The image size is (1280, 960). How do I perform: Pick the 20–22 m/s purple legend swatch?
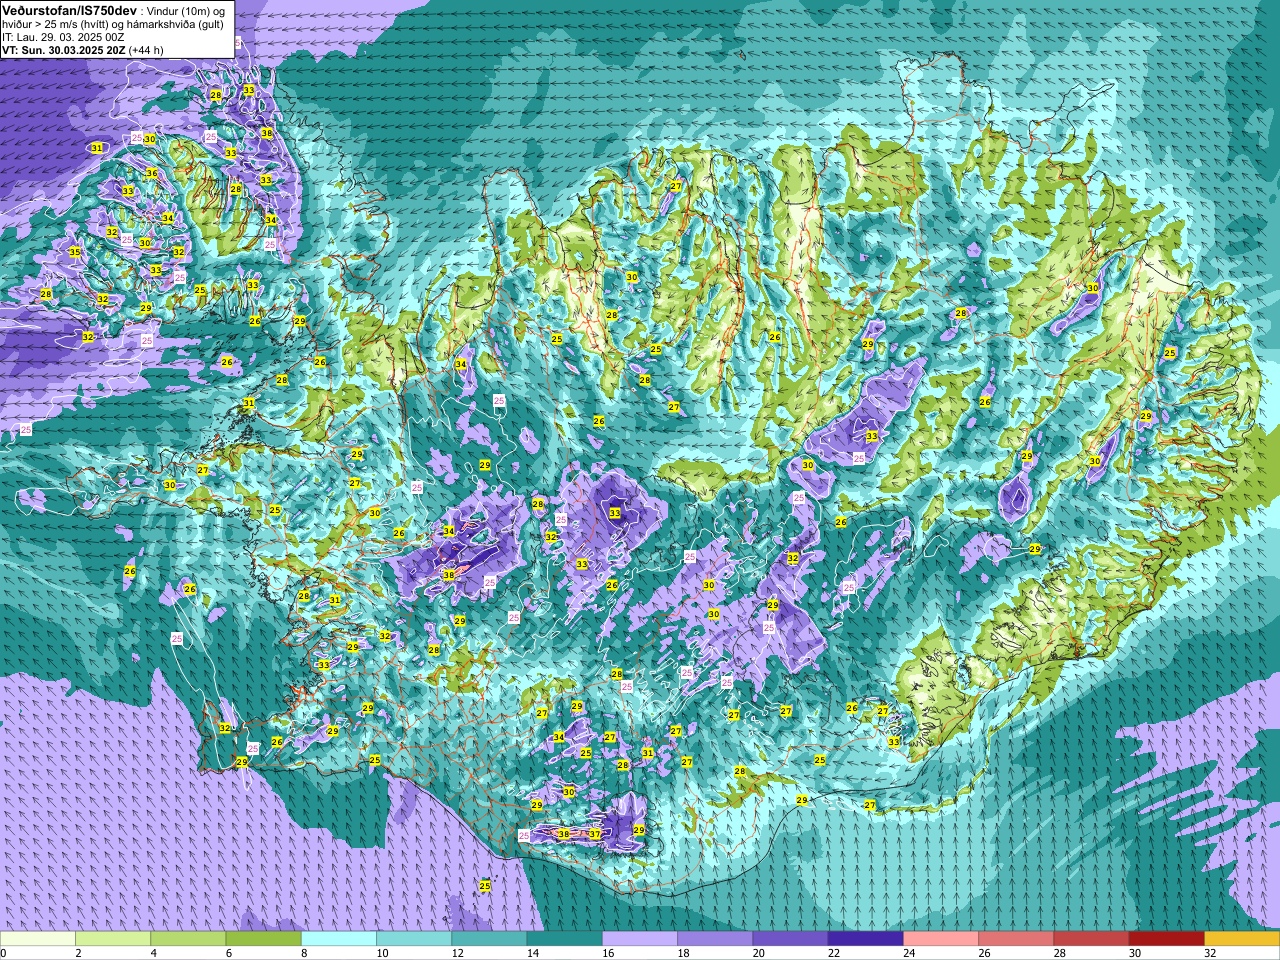point(790,939)
